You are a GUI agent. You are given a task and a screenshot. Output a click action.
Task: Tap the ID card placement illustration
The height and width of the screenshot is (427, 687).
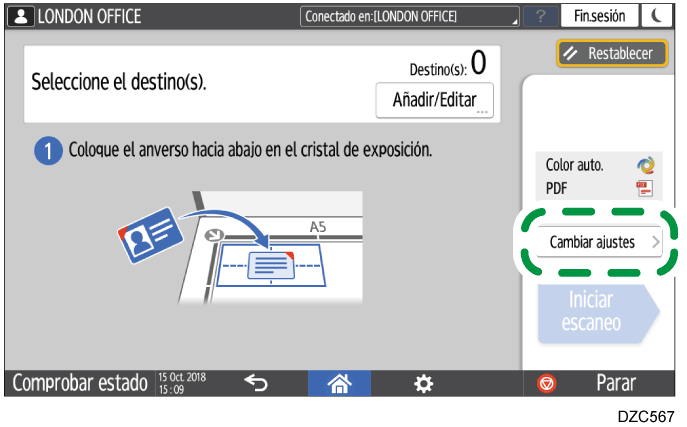point(240,247)
